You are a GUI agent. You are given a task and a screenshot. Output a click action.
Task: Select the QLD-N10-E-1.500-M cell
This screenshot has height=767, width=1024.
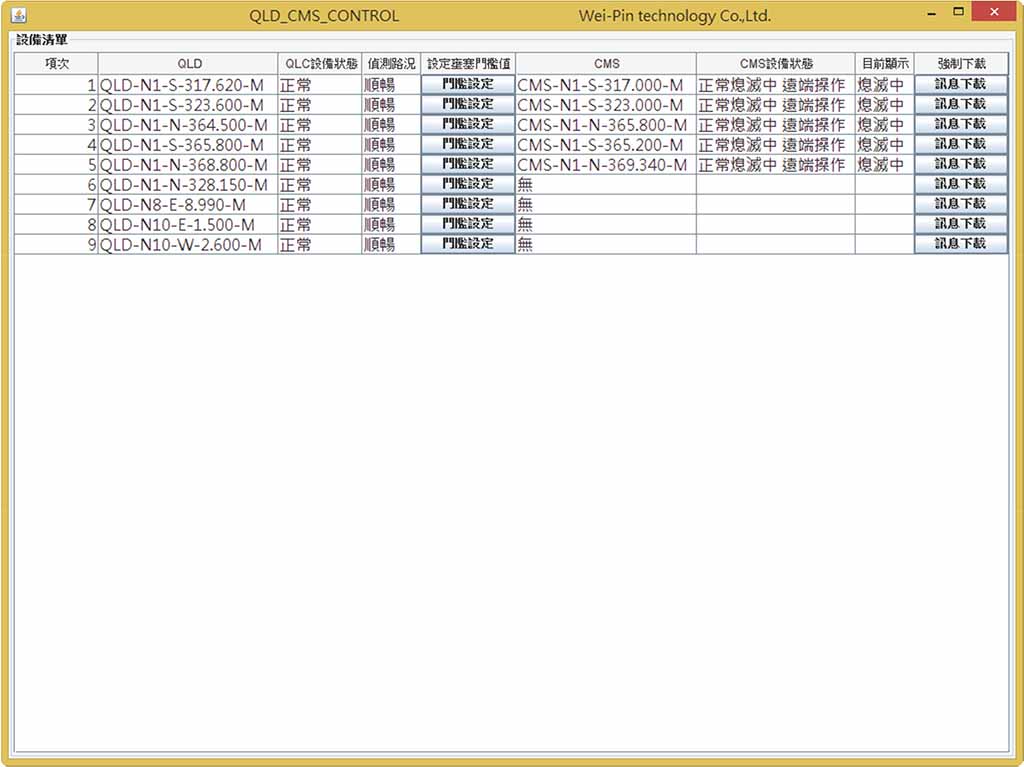[188, 224]
